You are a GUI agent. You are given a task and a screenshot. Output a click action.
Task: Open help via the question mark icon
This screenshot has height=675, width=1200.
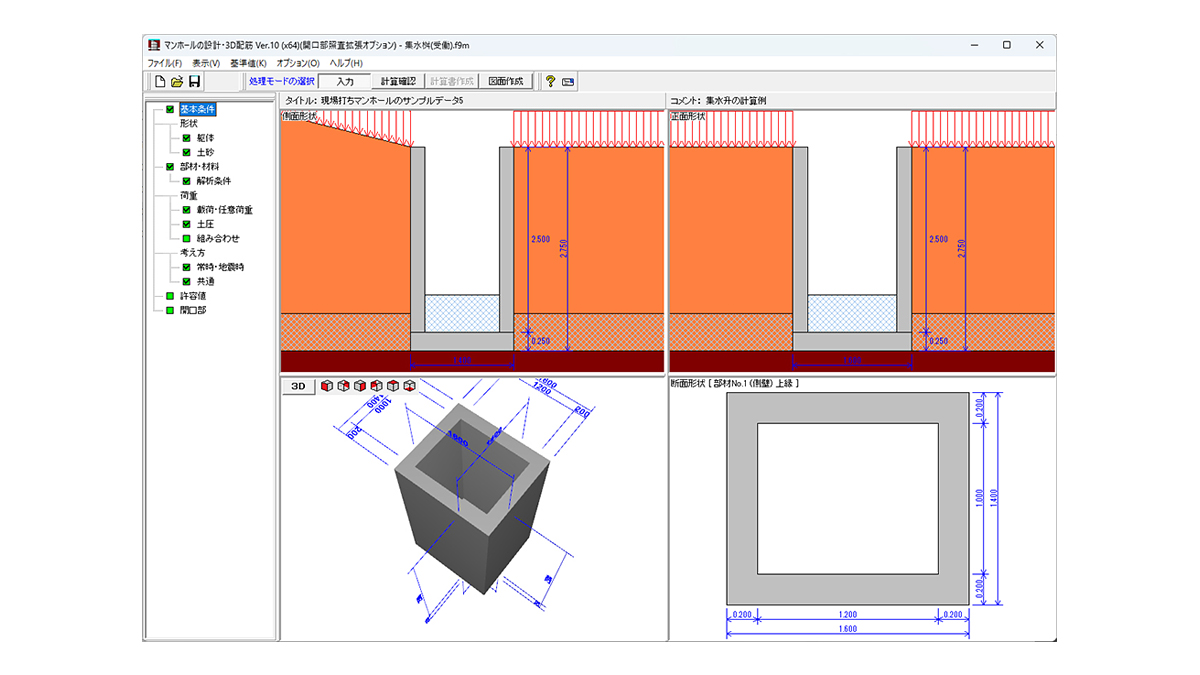pos(550,81)
